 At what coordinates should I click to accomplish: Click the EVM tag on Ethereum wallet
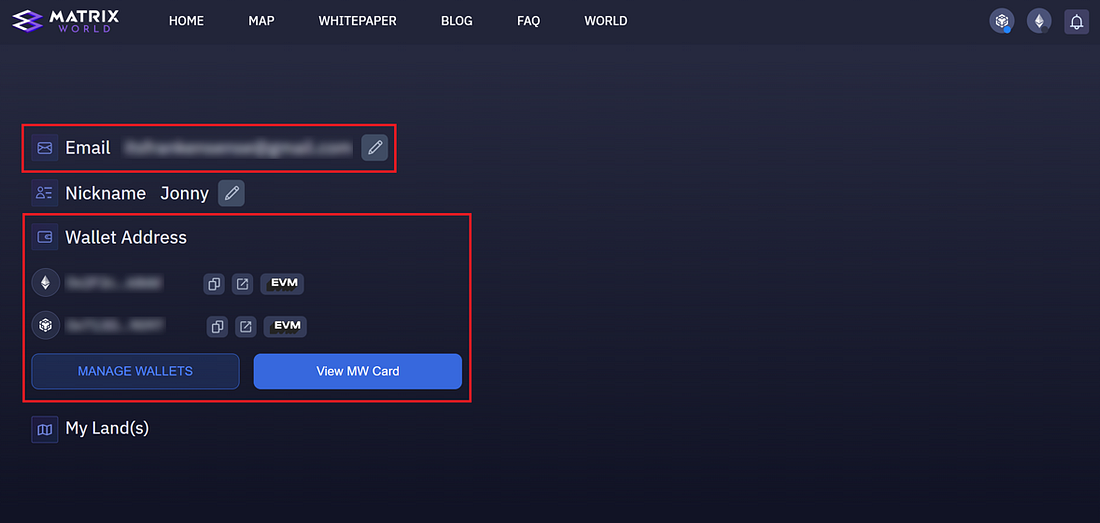coord(284,283)
